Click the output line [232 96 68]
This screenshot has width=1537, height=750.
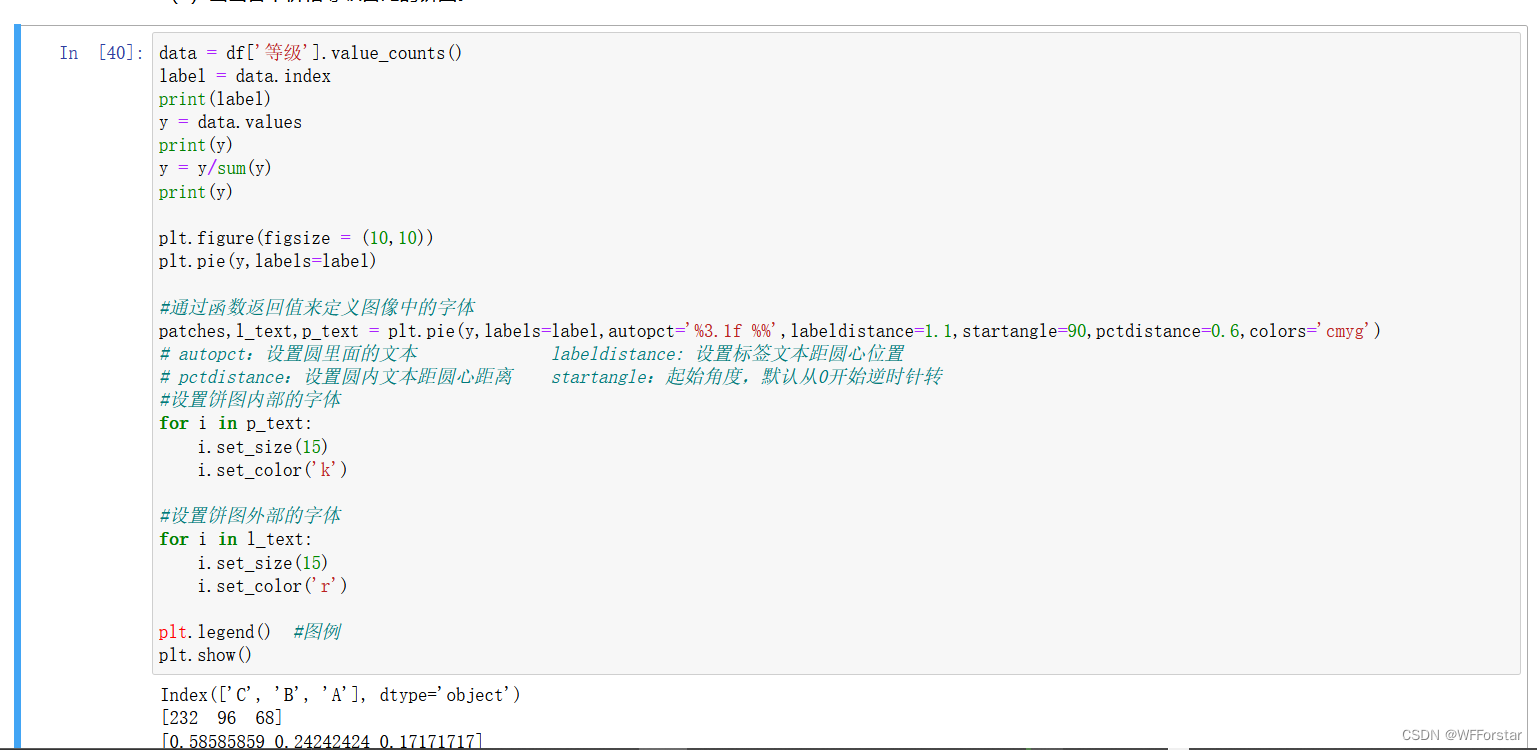tap(222, 718)
